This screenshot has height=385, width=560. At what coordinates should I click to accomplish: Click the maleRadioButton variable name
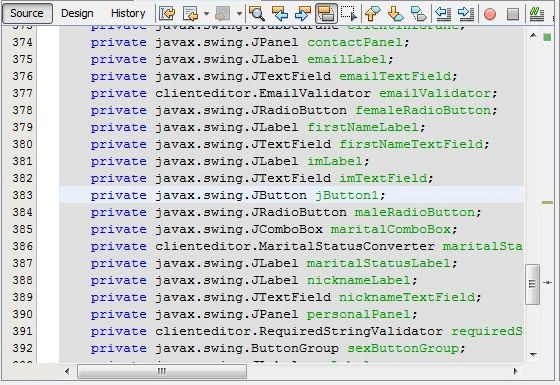pos(415,212)
